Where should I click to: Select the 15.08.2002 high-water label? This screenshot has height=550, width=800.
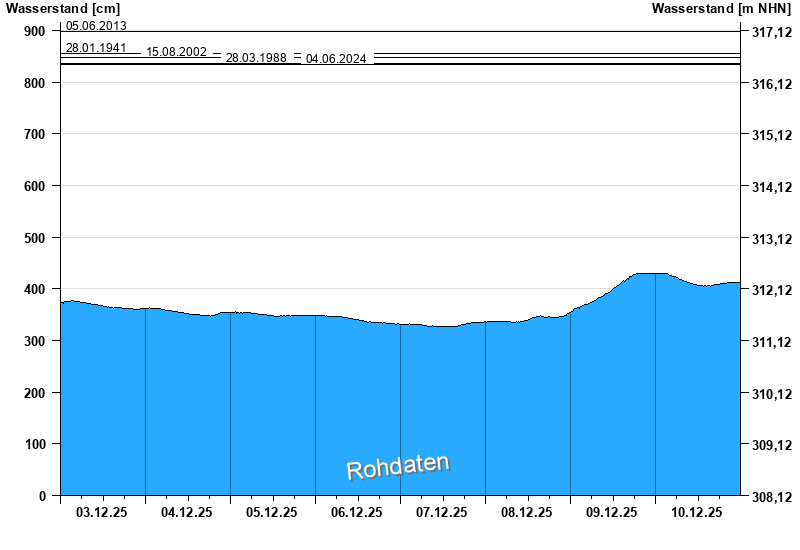[x=176, y=52]
